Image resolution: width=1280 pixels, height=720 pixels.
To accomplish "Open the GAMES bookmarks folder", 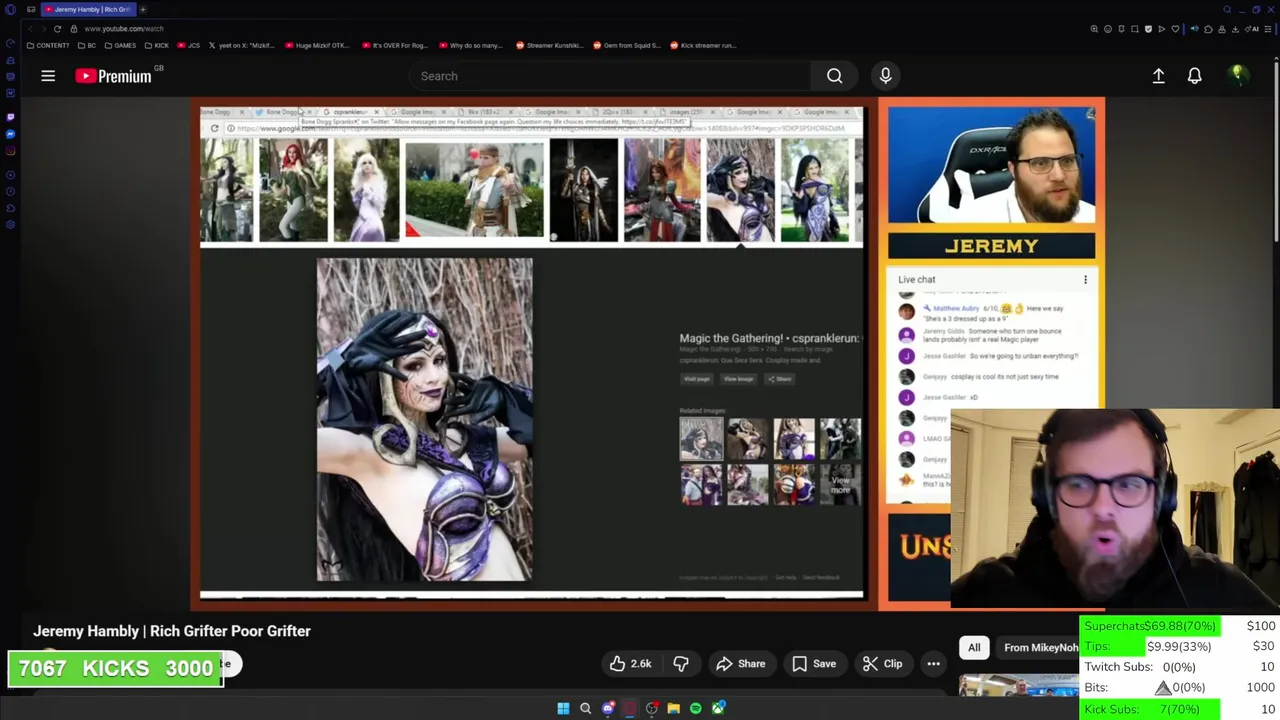I will coord(120,45).
